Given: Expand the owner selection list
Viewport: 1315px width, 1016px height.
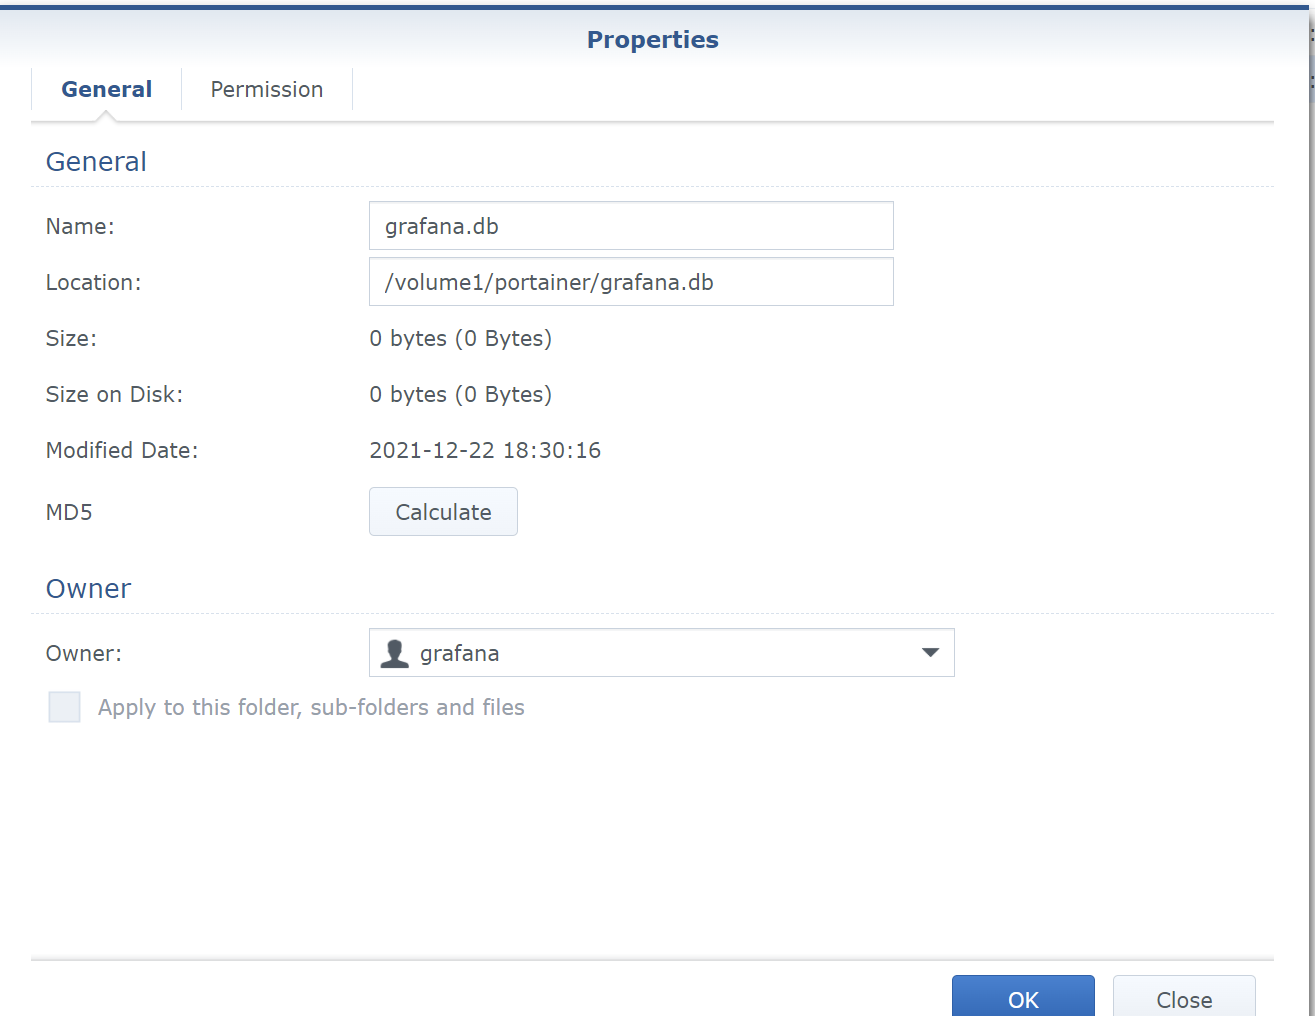Looking at the screenshot, I should tap(930, 652).
